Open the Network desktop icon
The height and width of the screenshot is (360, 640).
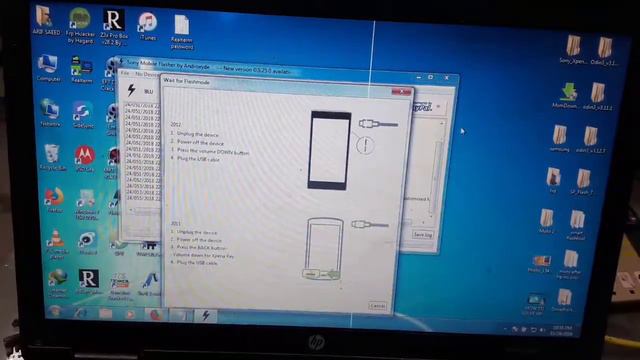(50, 112)
